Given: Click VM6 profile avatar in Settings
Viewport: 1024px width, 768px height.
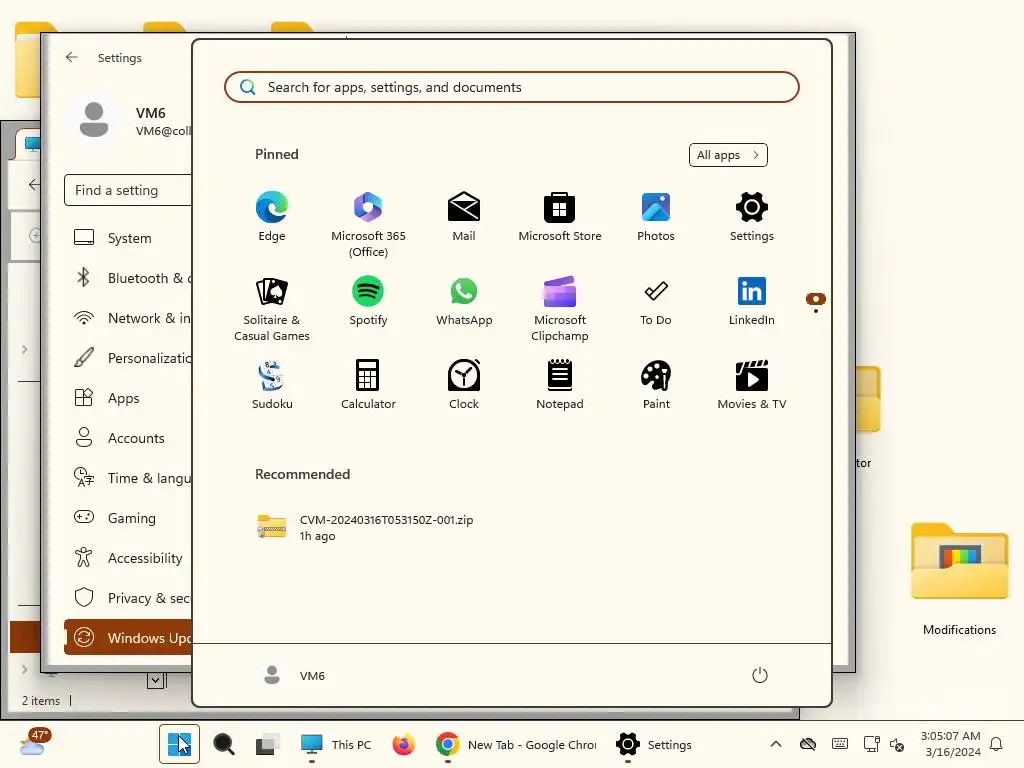Looking at the screenshot, I should coord(94,120).
